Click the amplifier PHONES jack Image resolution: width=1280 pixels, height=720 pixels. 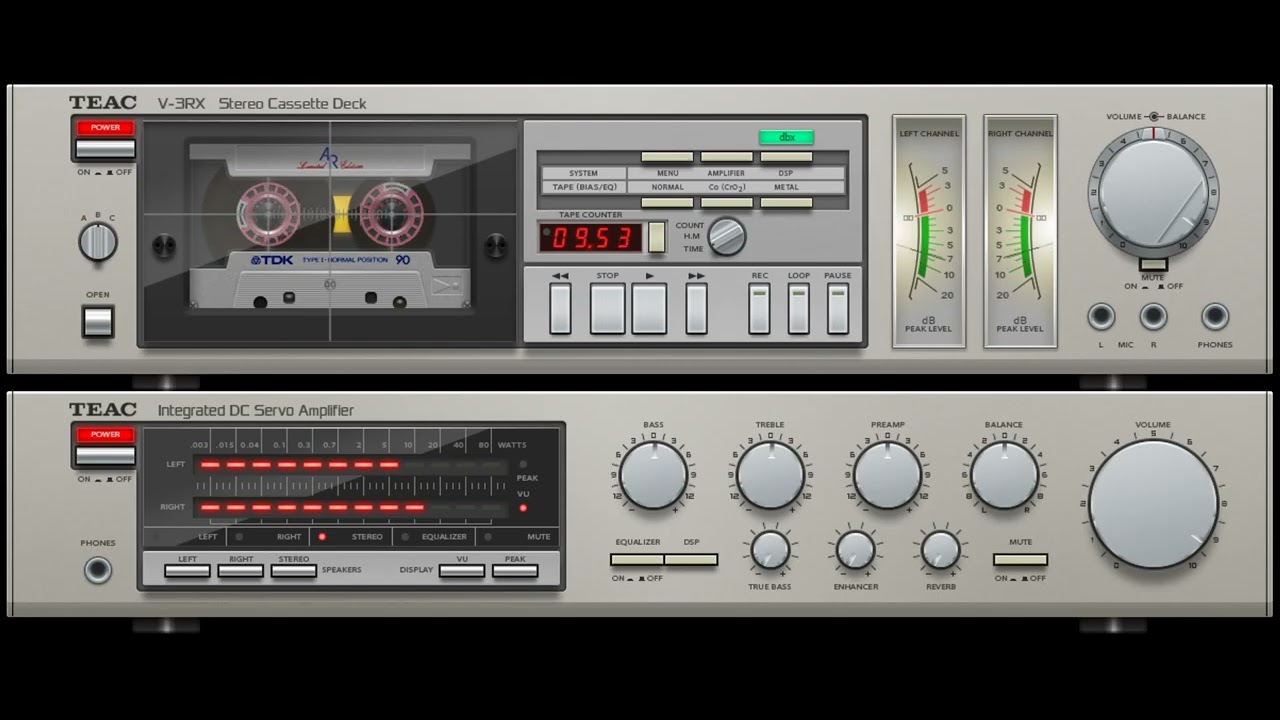pyautogui.click(x=98, y=570)
